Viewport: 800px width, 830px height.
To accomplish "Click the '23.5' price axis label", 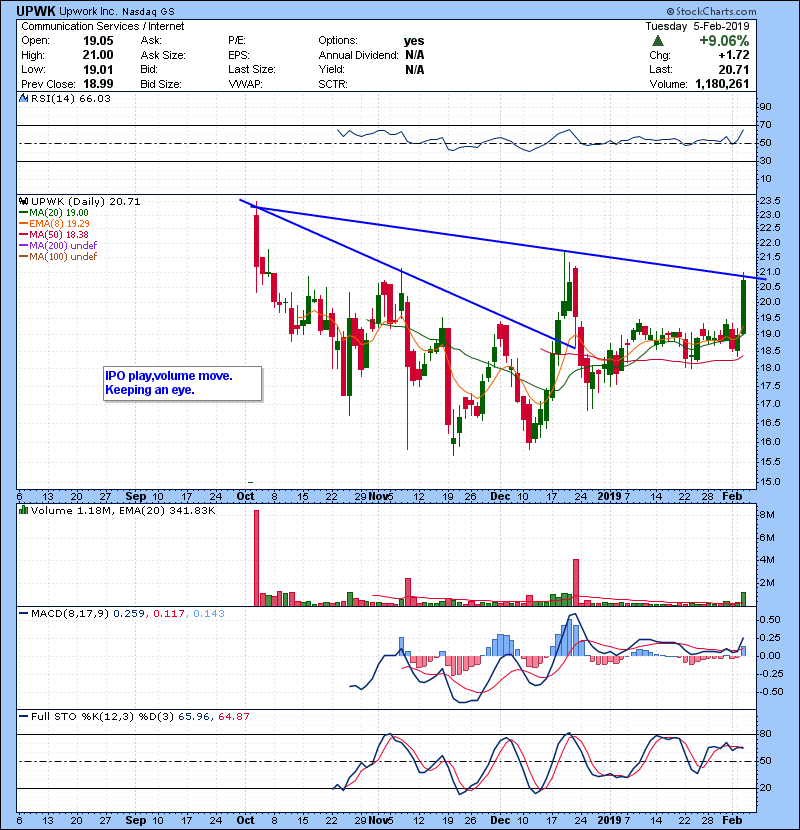I will pos(770,201).
